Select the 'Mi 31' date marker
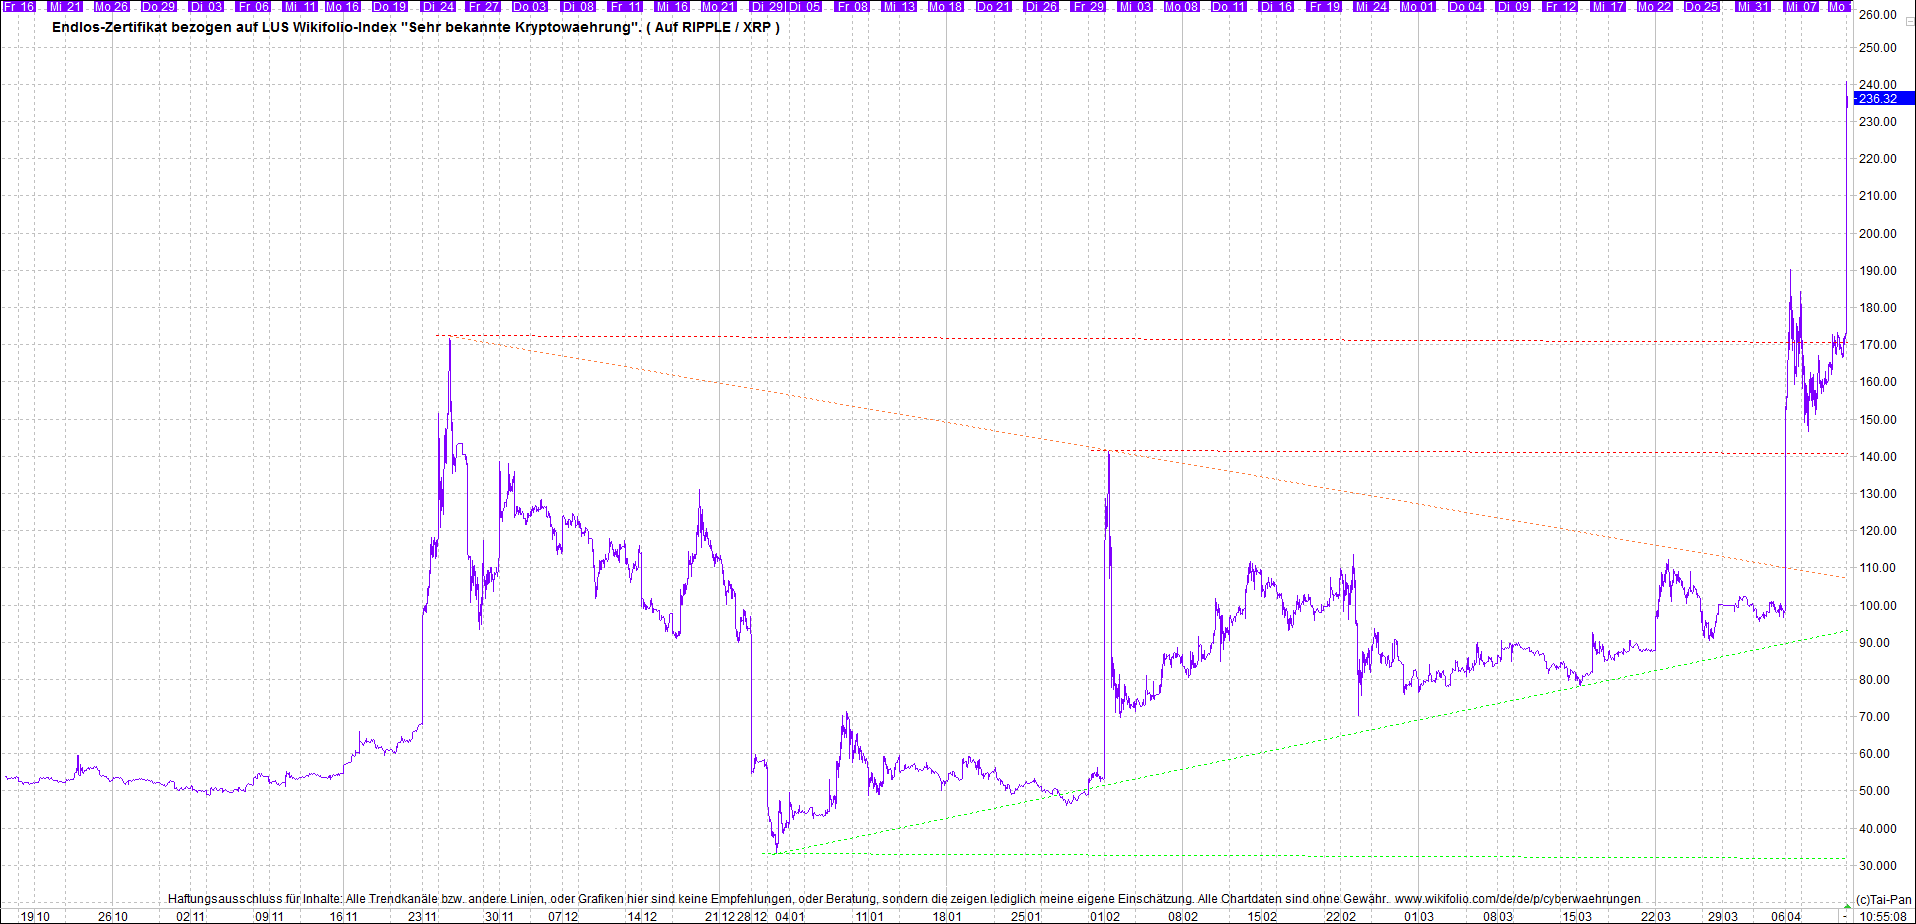 (1753, 6)
